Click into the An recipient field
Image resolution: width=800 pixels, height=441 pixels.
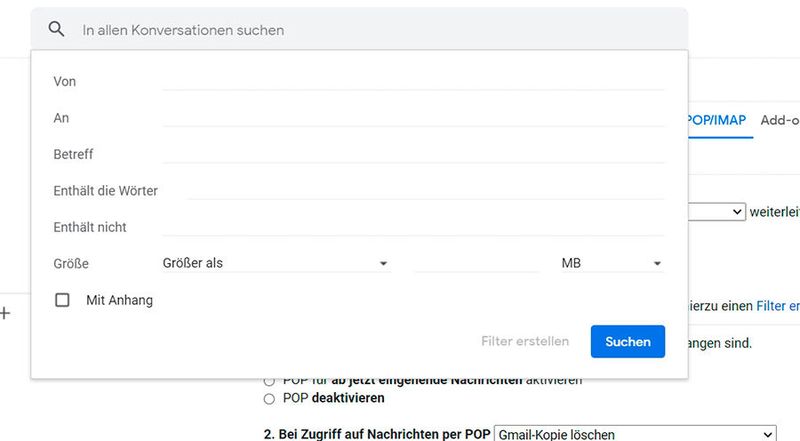[413, 117]
